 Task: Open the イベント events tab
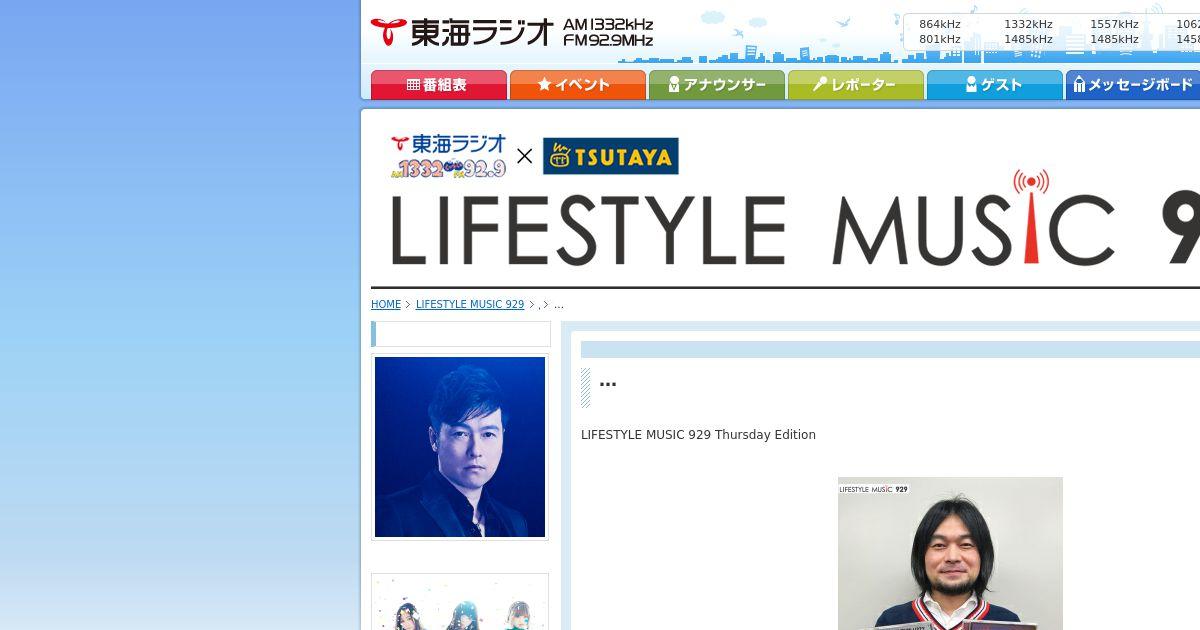tap(577, 85)
